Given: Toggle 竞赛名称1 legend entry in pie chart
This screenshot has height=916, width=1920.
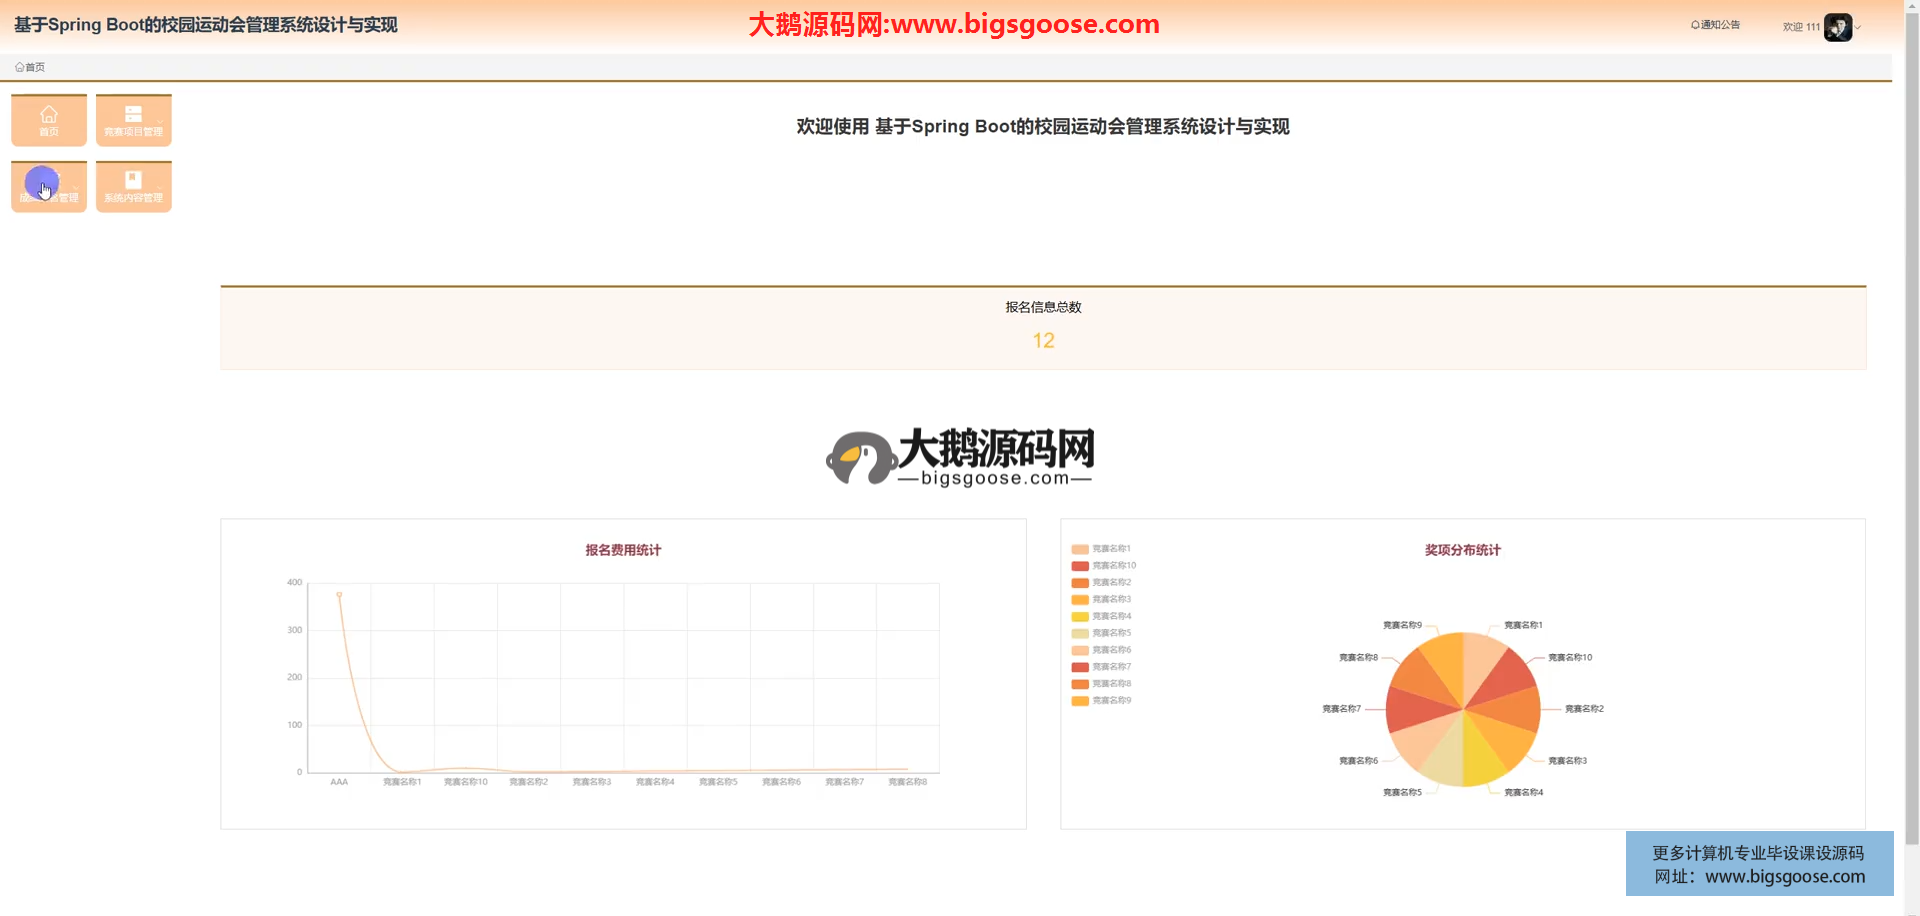Looking at the screenshot, I should click(1101, 549).
